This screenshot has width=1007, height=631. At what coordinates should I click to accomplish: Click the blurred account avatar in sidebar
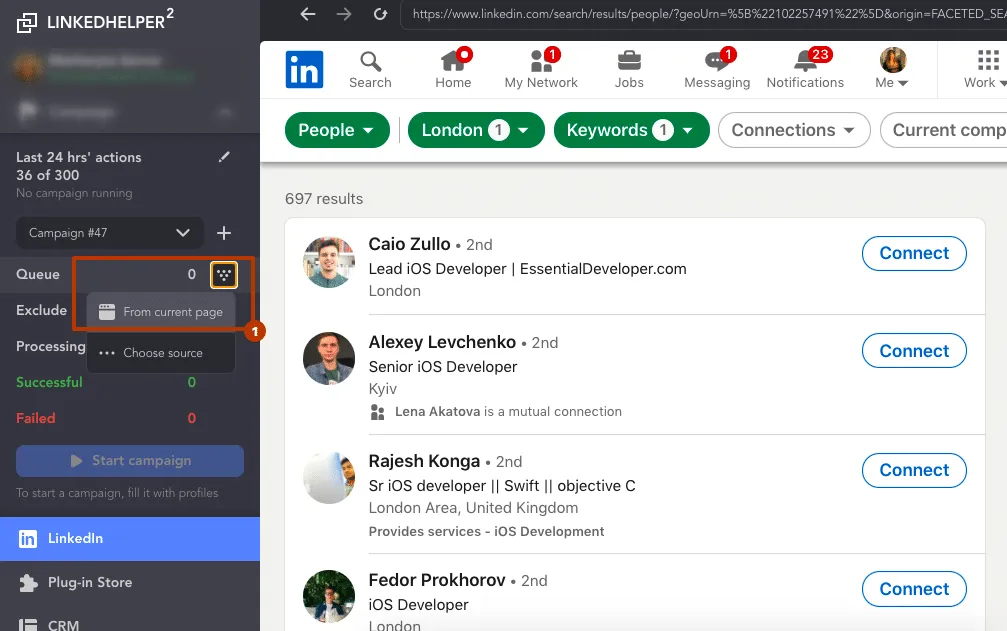(x=28, y=67)
